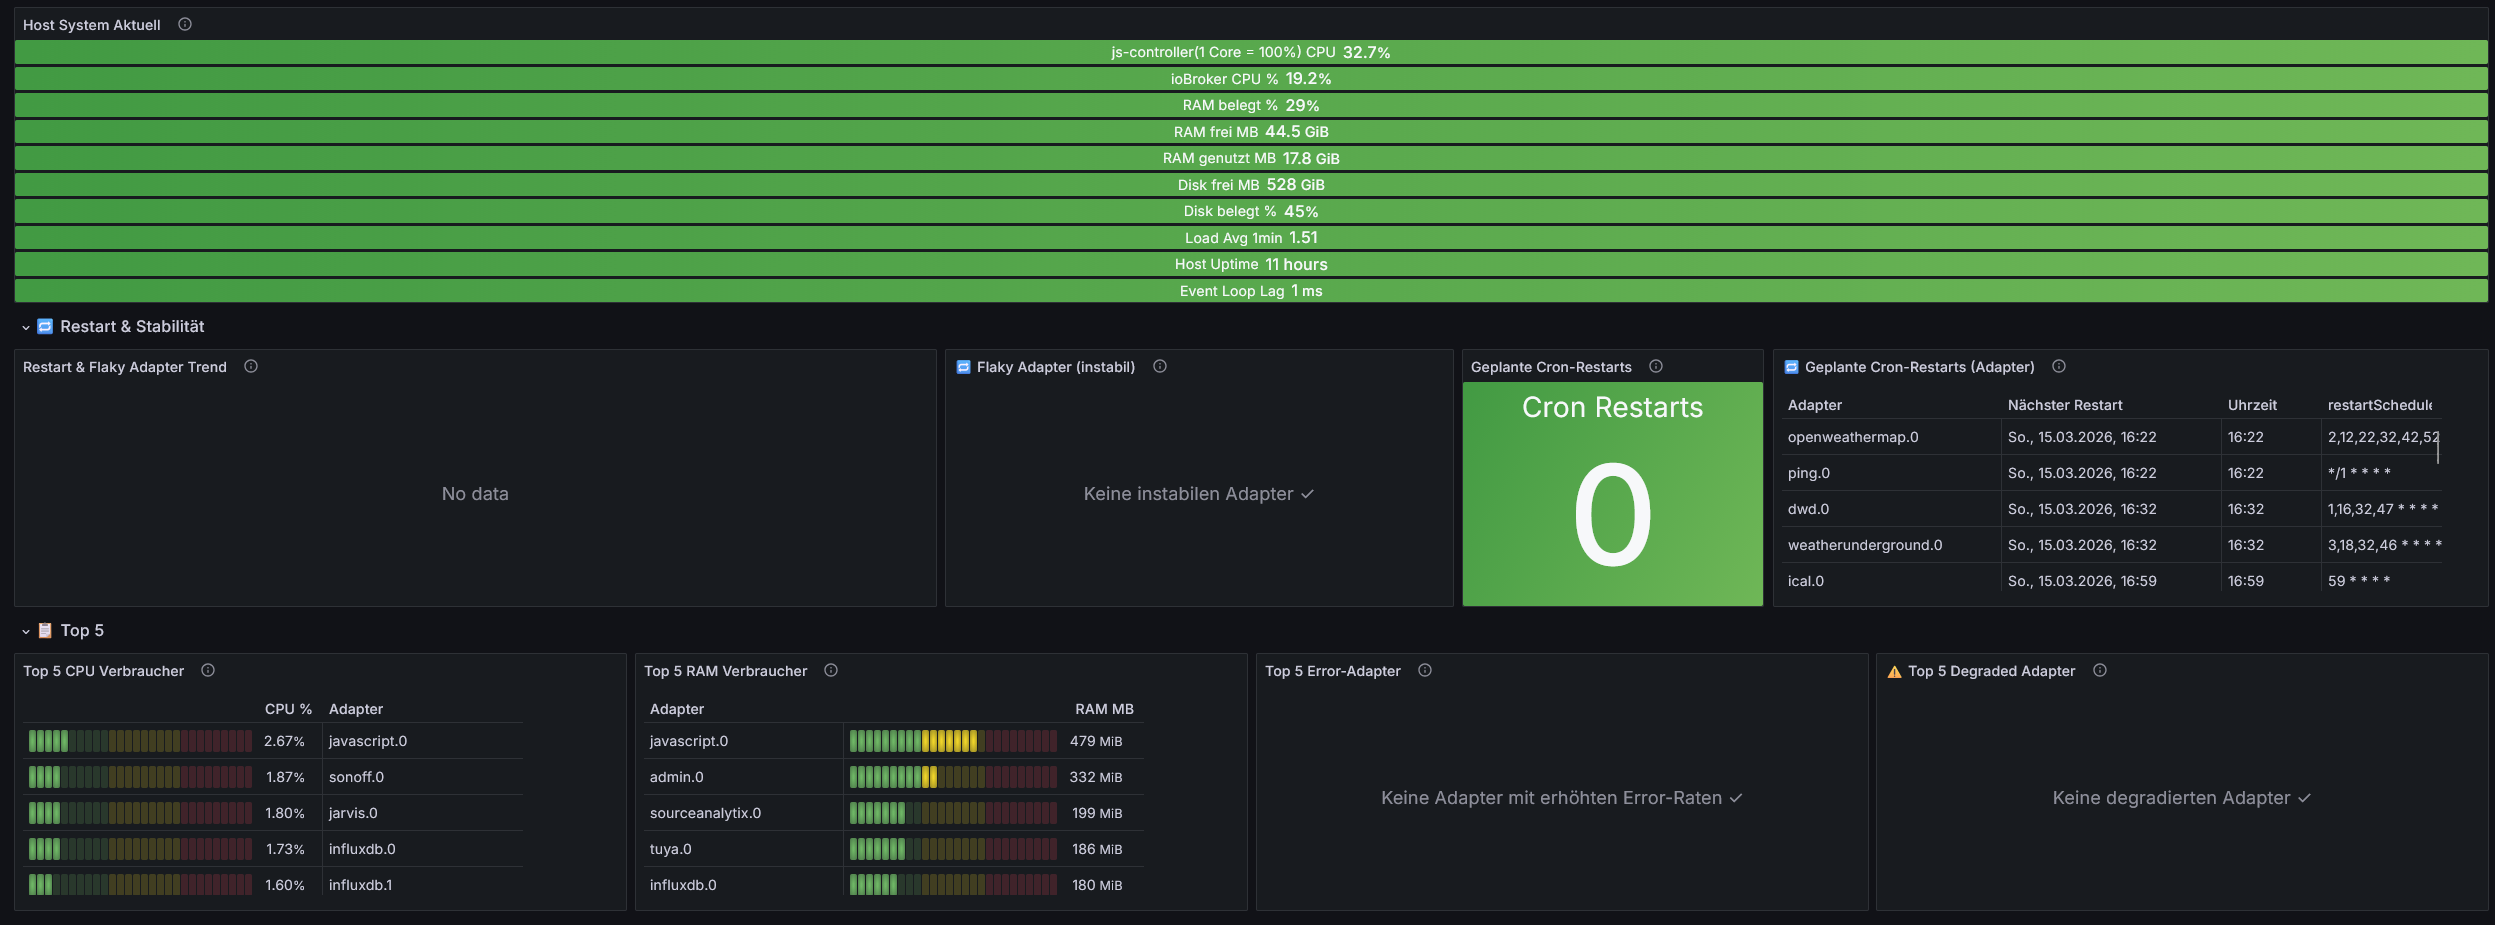This screenshot has width=2495, height=925.
Task: Sort CPU table by CPU % header
Action: point(288,709)
